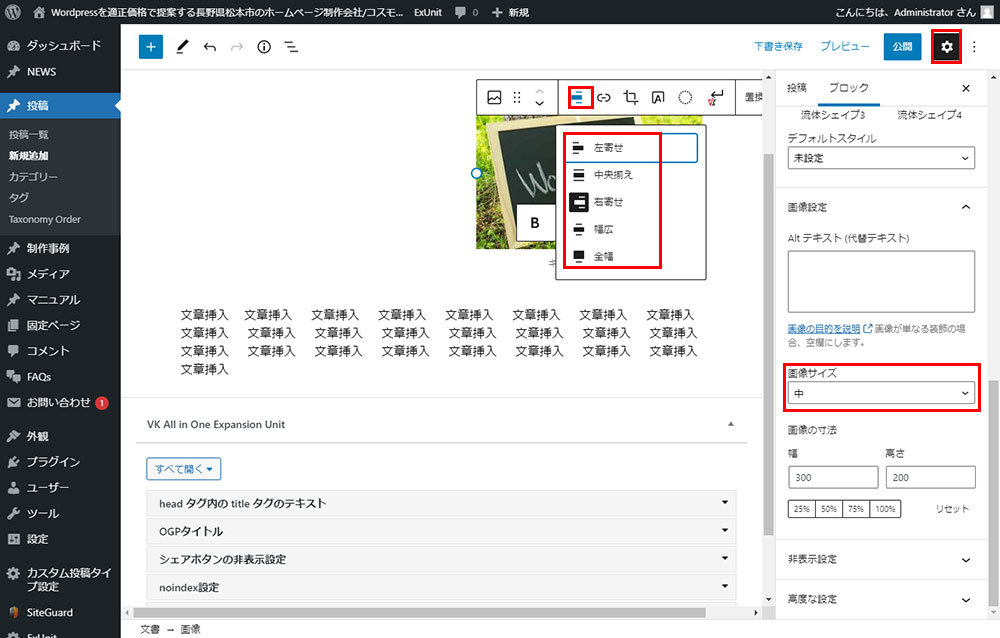1000x638 pixels.
Task: Expand the 高度な設定 section
Action: pos(881,599)
